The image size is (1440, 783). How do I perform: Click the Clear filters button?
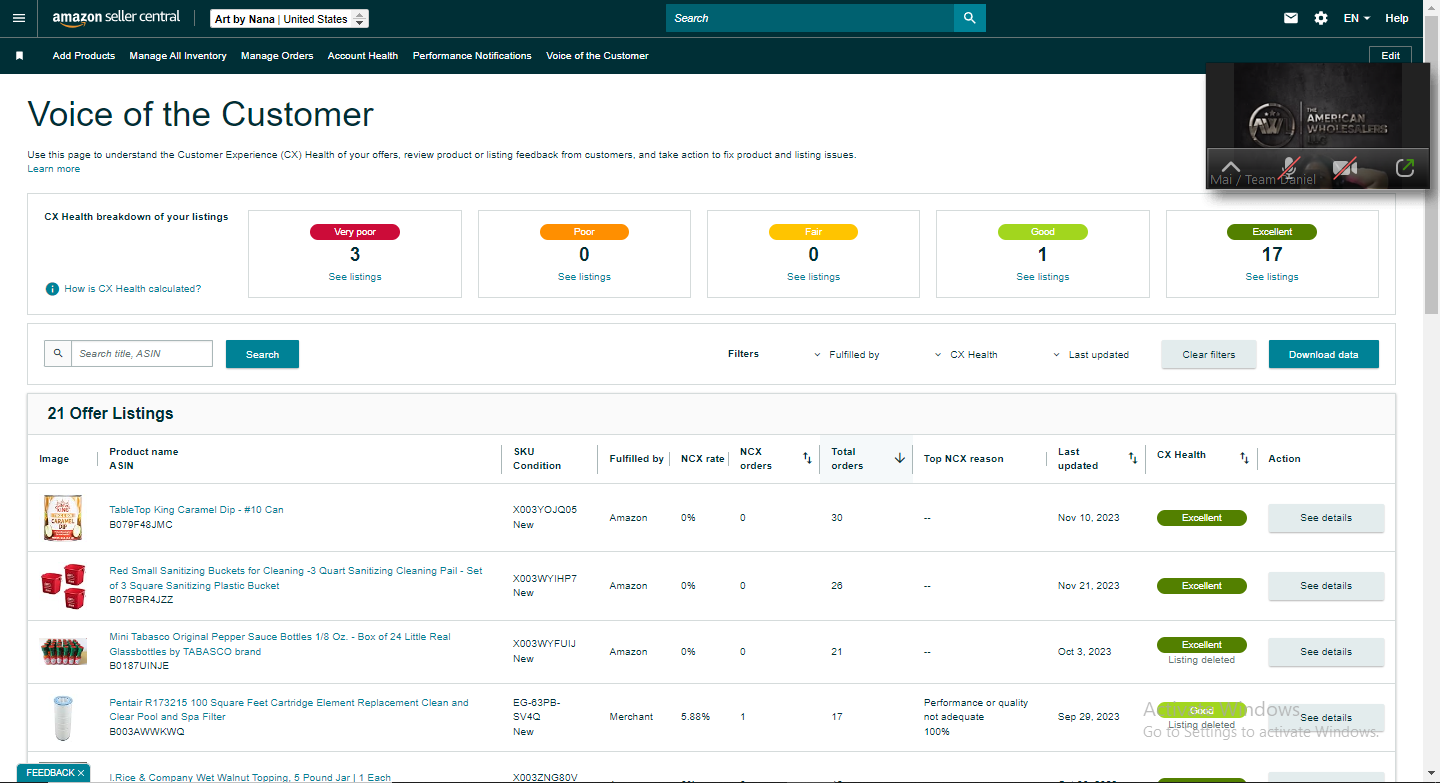(x=1209, y=354)
